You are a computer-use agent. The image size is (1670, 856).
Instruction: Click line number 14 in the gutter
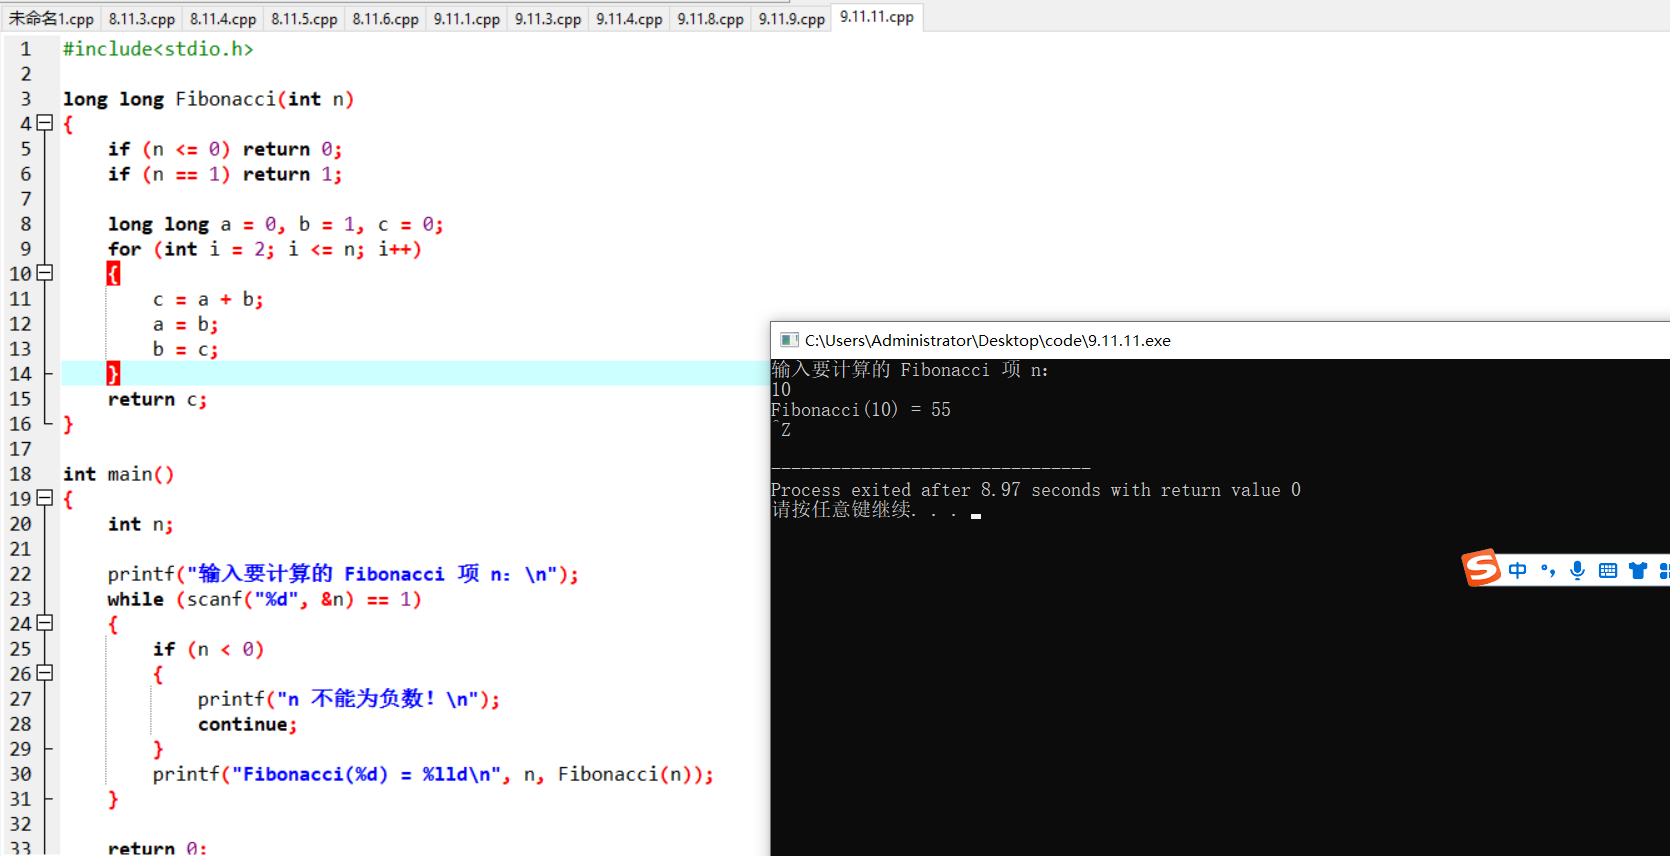21,373
